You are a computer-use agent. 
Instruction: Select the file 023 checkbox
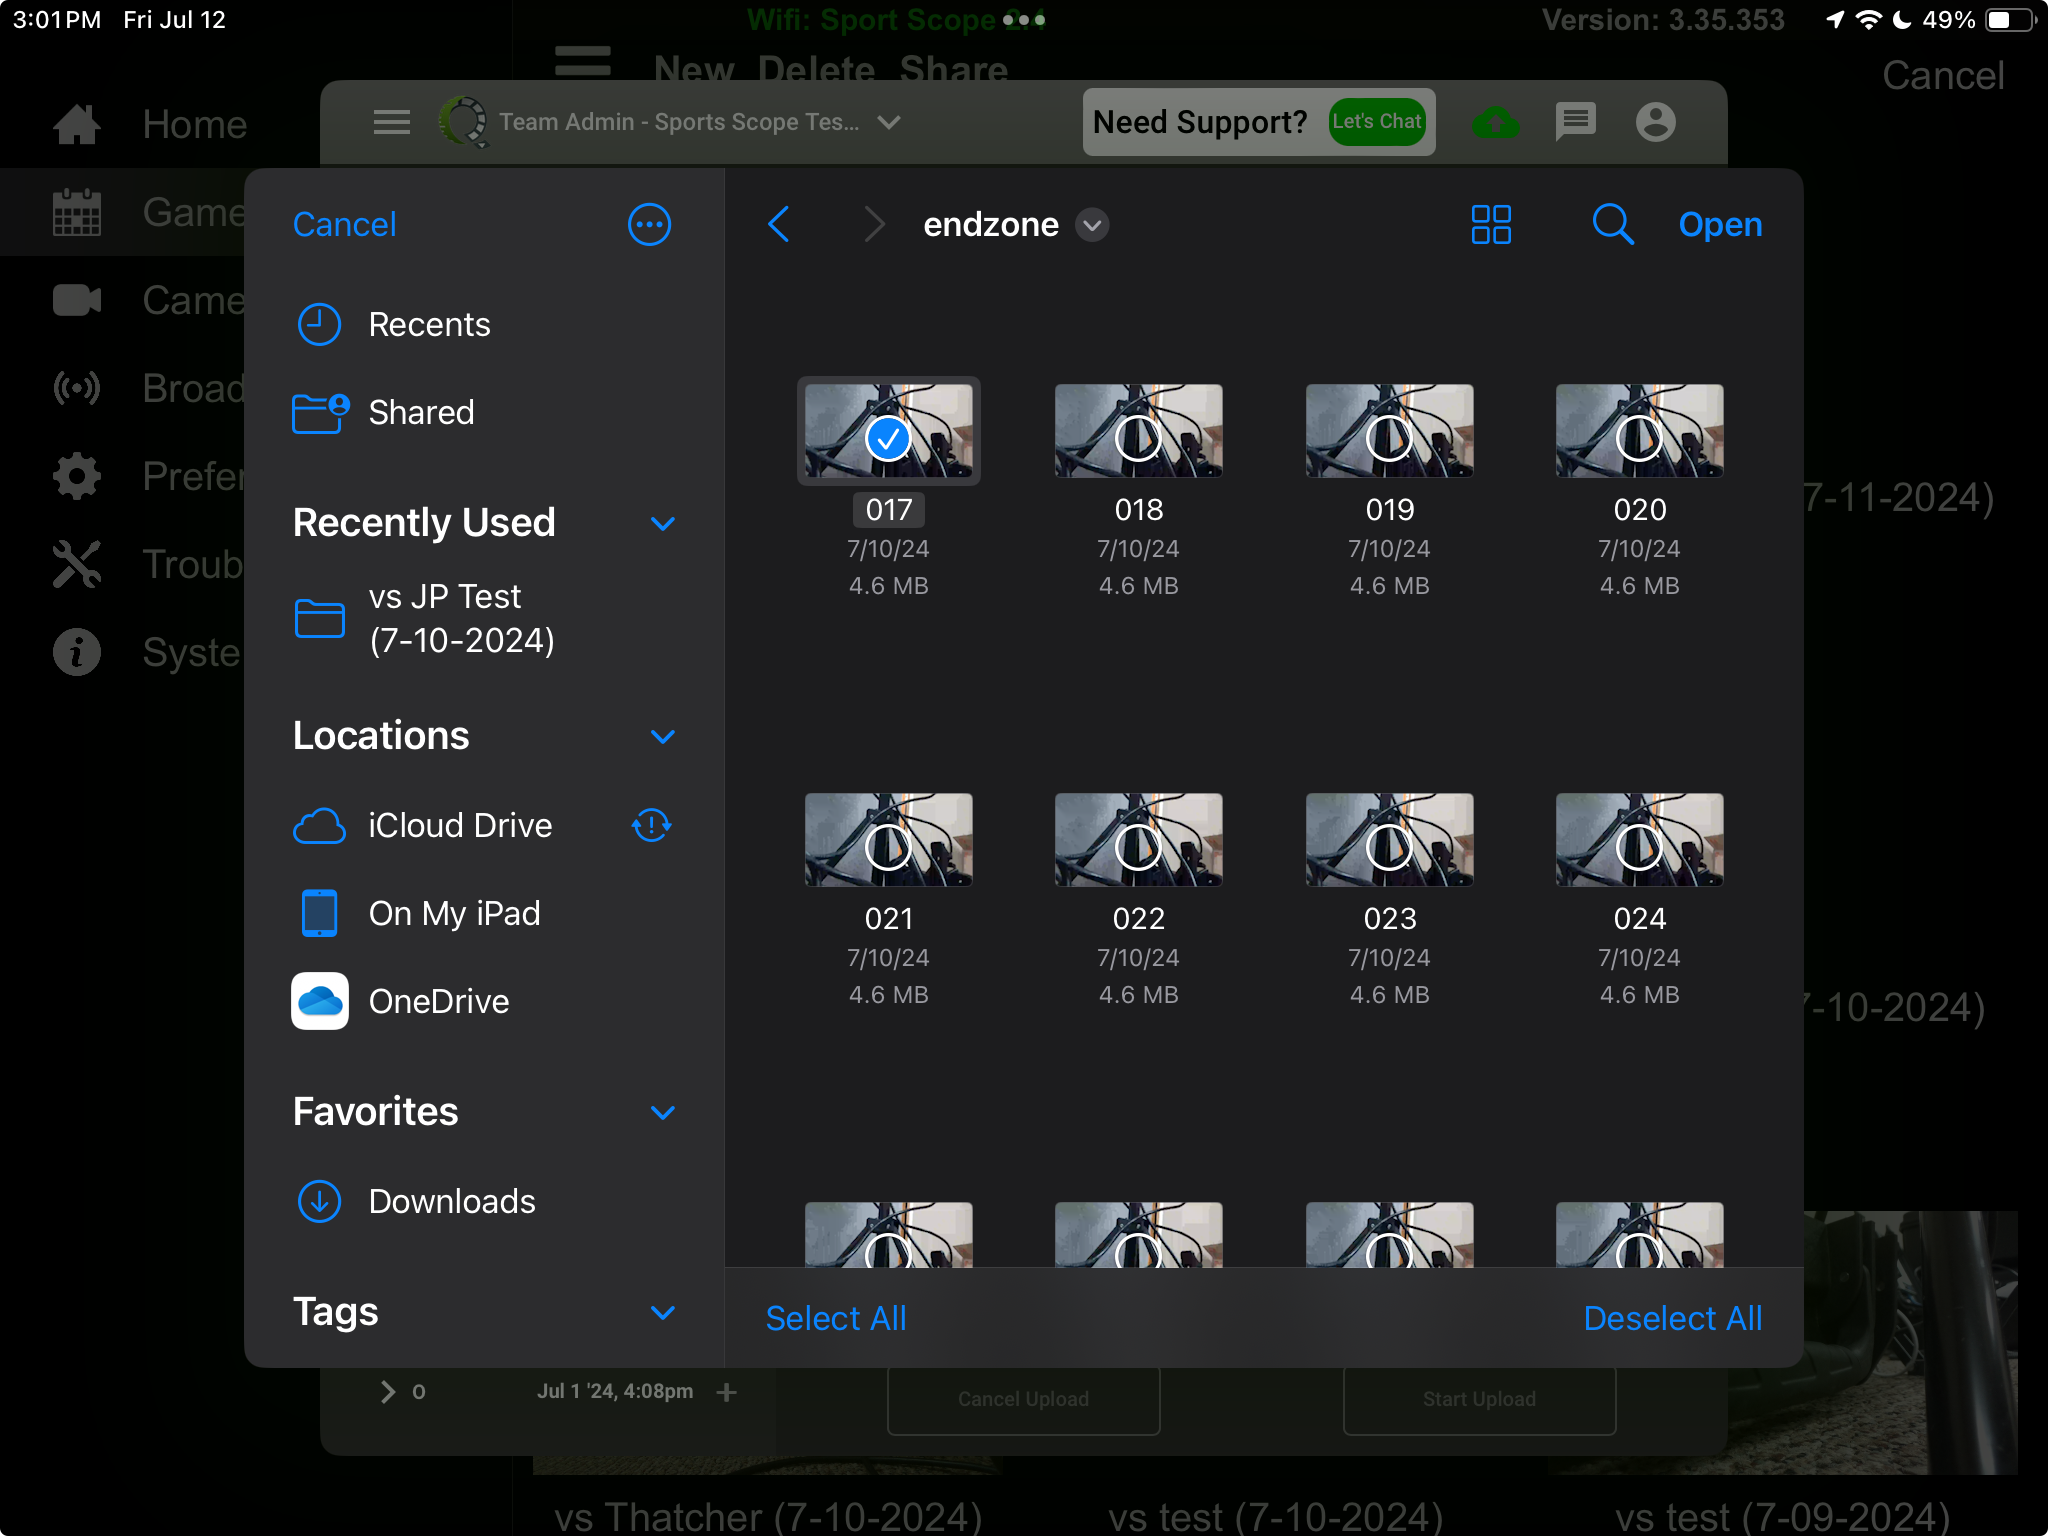pyautogui.click(x=1389, y=847)
